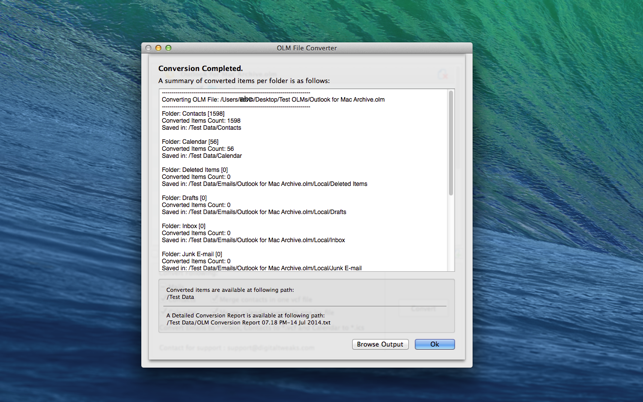This screenshot has width=643, height=402.
Task: Click 'Converted items are available at following path' label
Action: coord(230,290)
